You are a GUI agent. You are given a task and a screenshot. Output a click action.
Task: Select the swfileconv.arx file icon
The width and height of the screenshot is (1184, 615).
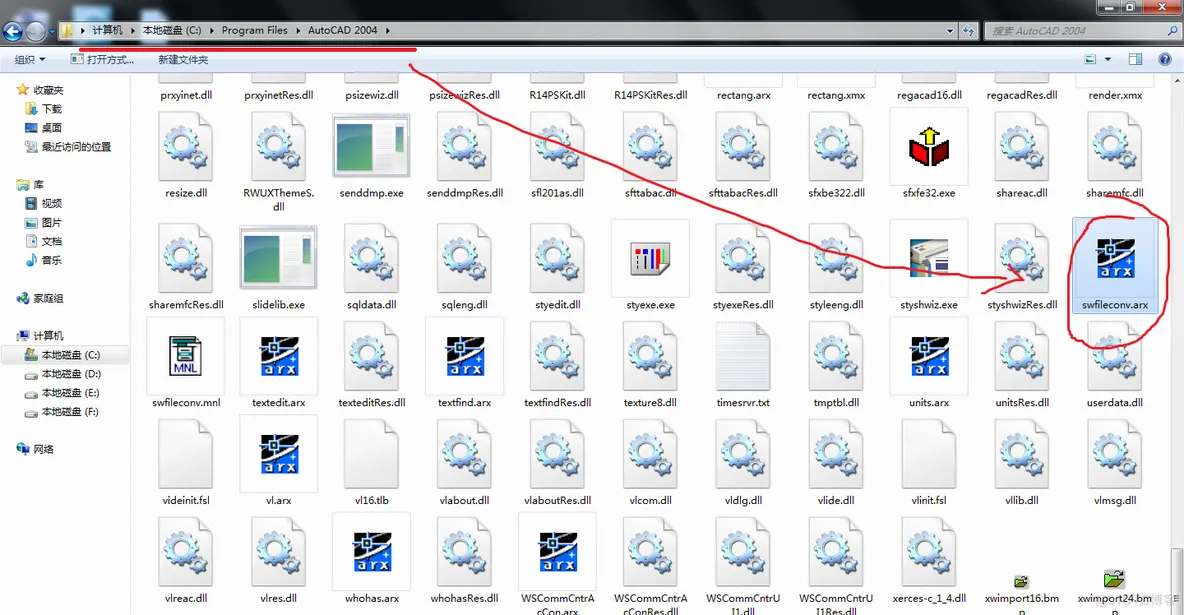[x=1115, y=258]
